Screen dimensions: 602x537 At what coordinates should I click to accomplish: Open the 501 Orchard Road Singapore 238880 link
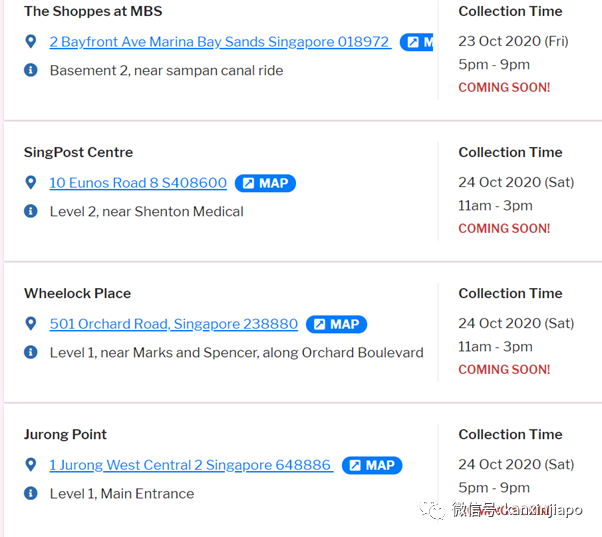coord(174,324)
